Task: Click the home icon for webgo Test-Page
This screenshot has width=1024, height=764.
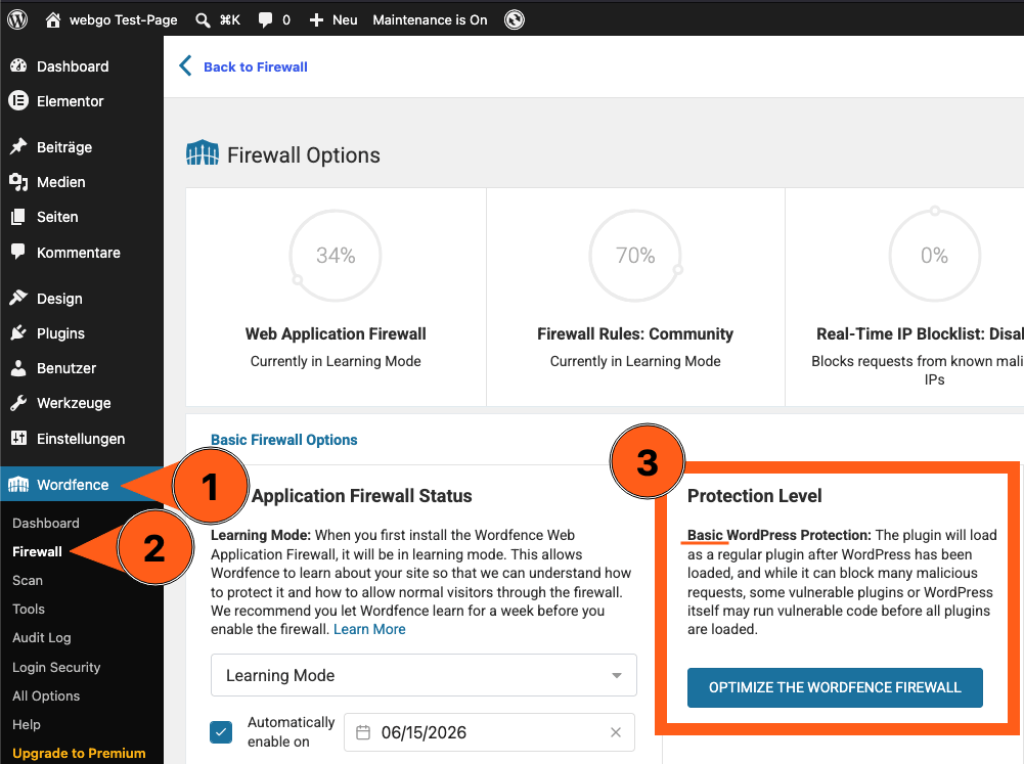Action: point(53,20)
